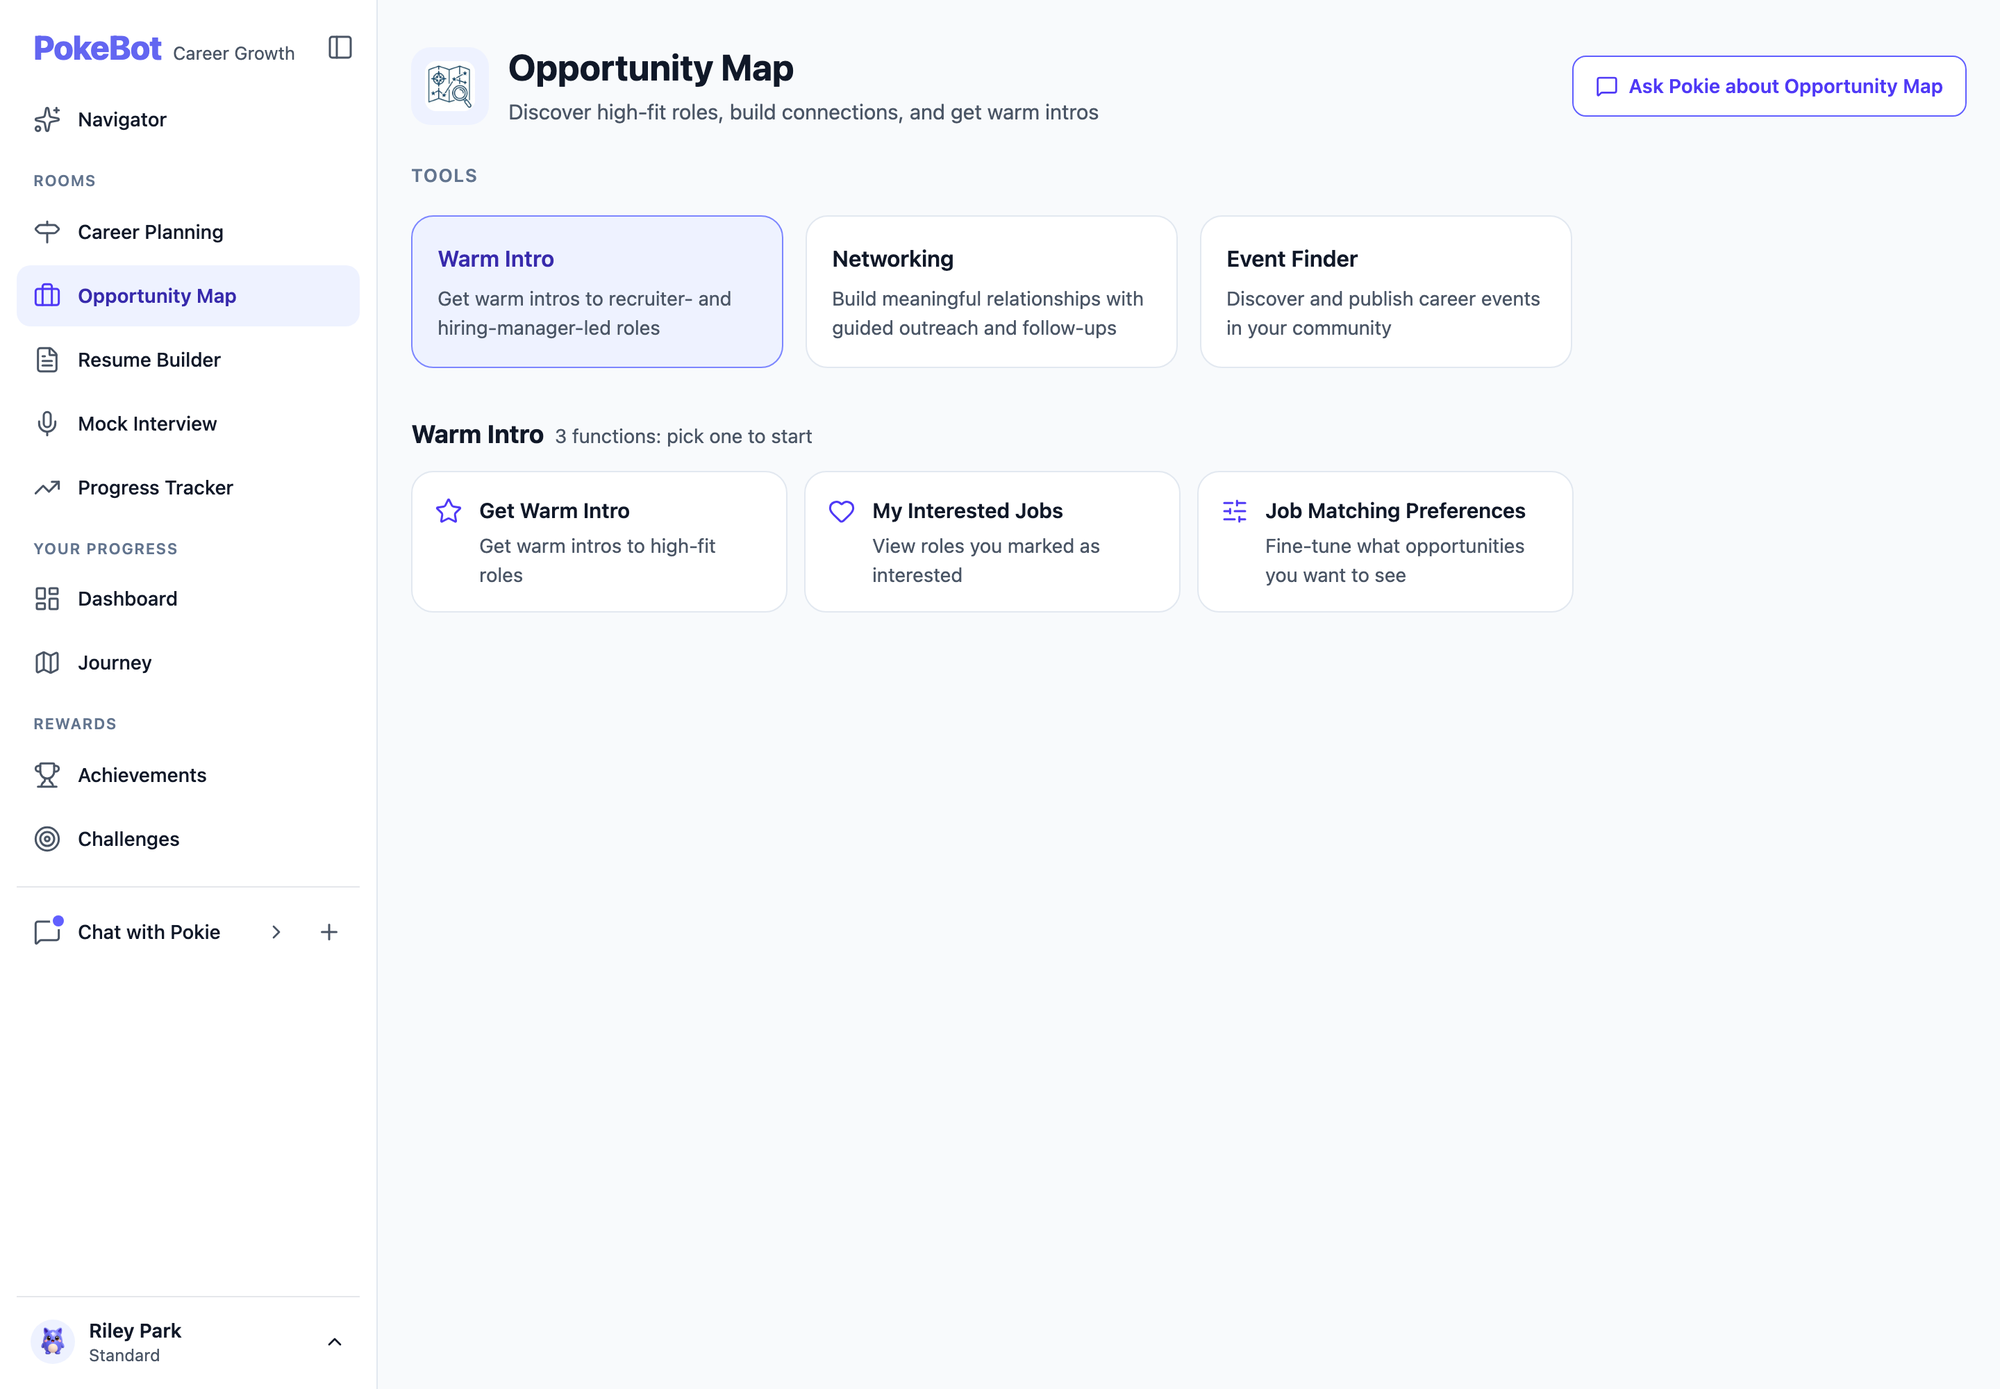The width and height of the screenshot is (2000, 1389).
Task: Open the Progress Tracker room
Action: point(188,488)
